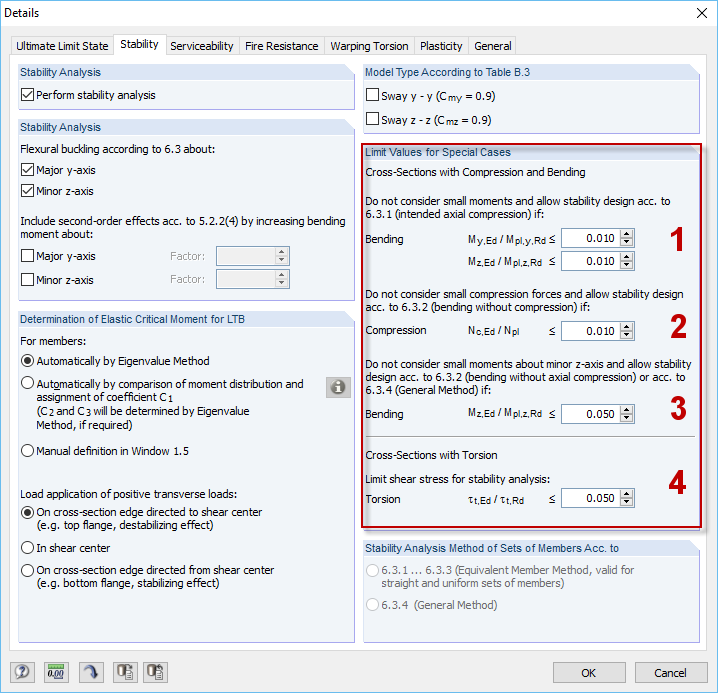Increase torsion shear stress limit
Screen dimensions: 718x693
click(626, 493)
